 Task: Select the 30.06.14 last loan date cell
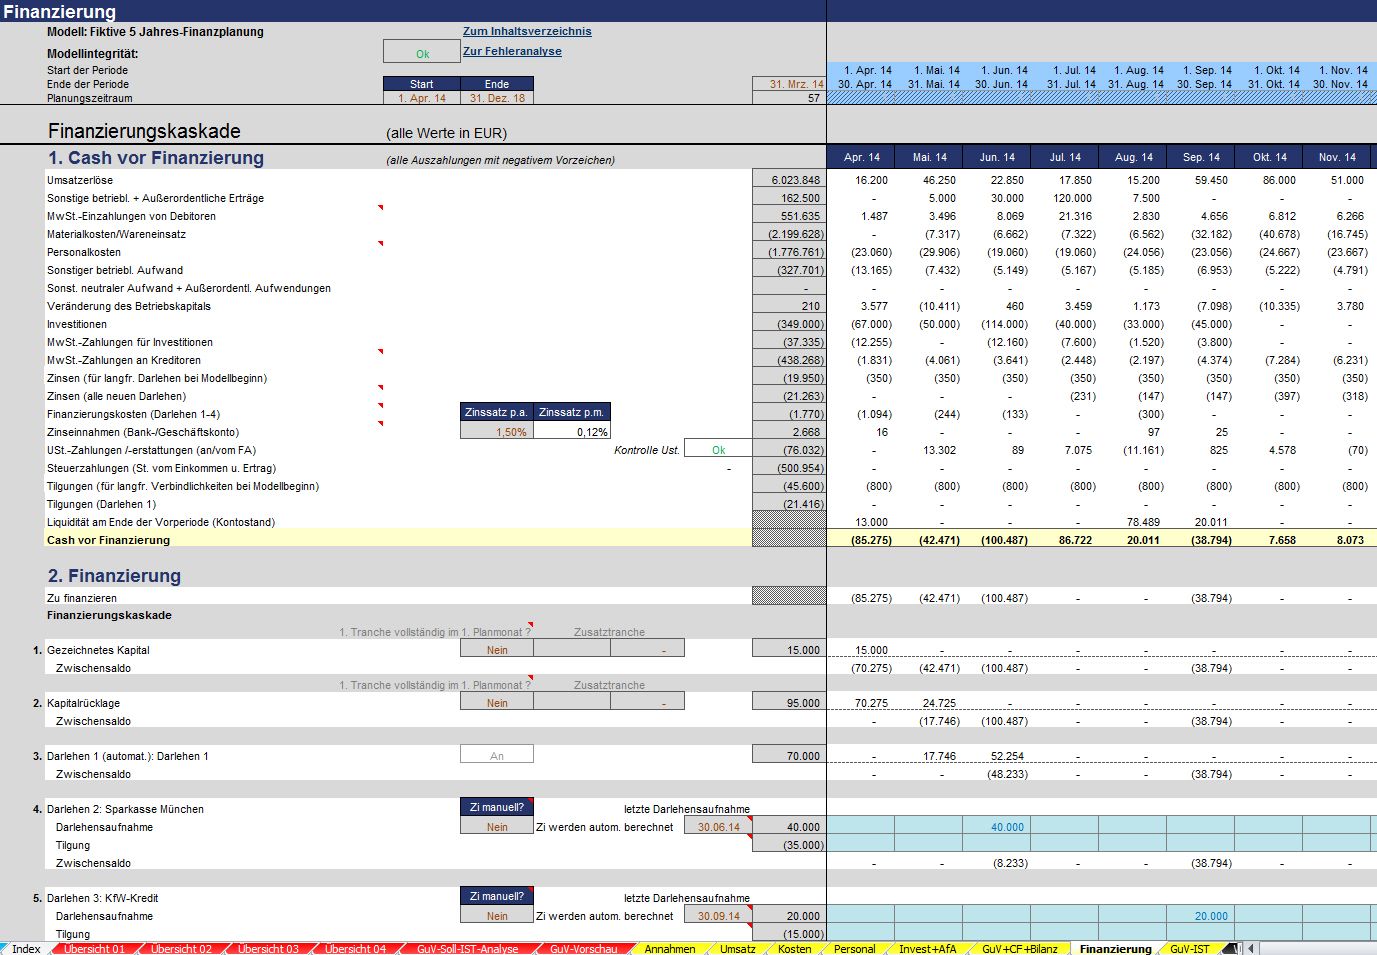tap(718, 827)
